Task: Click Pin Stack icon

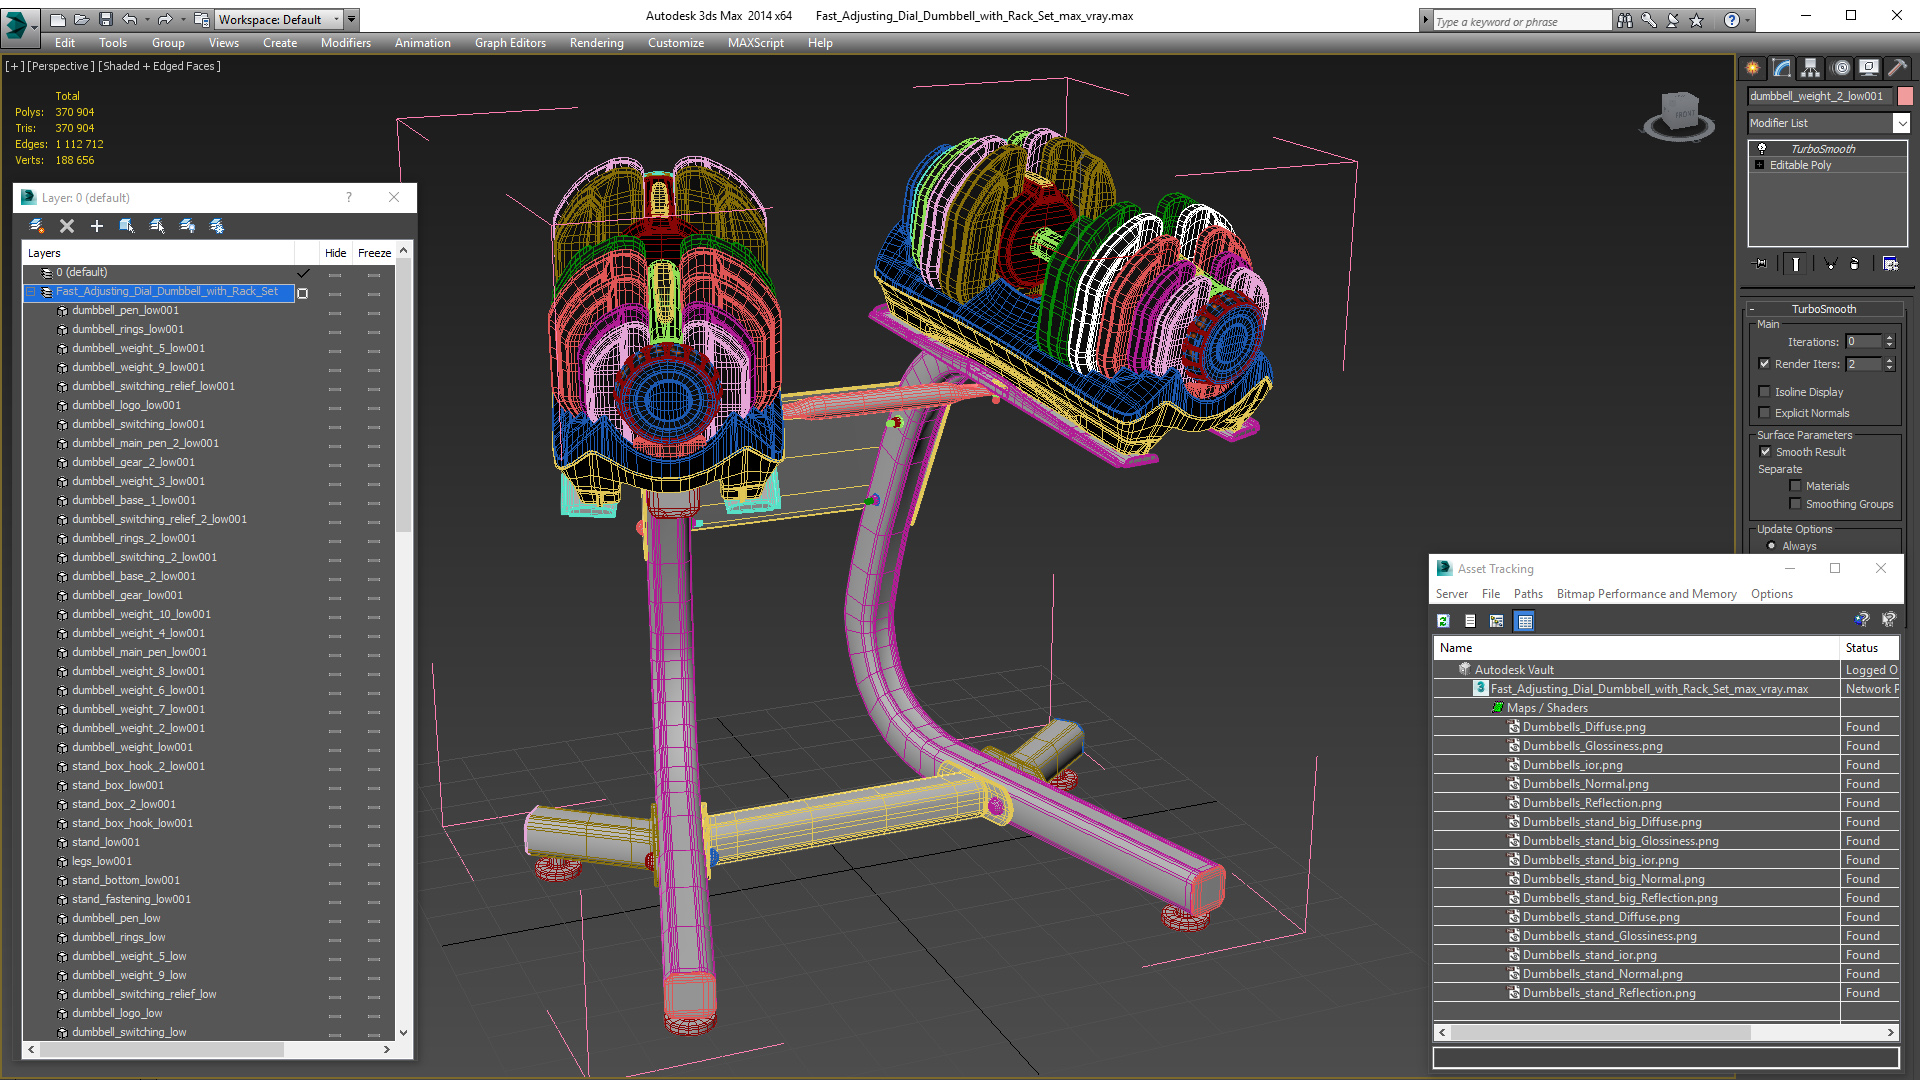Action: click(1761, 264)
